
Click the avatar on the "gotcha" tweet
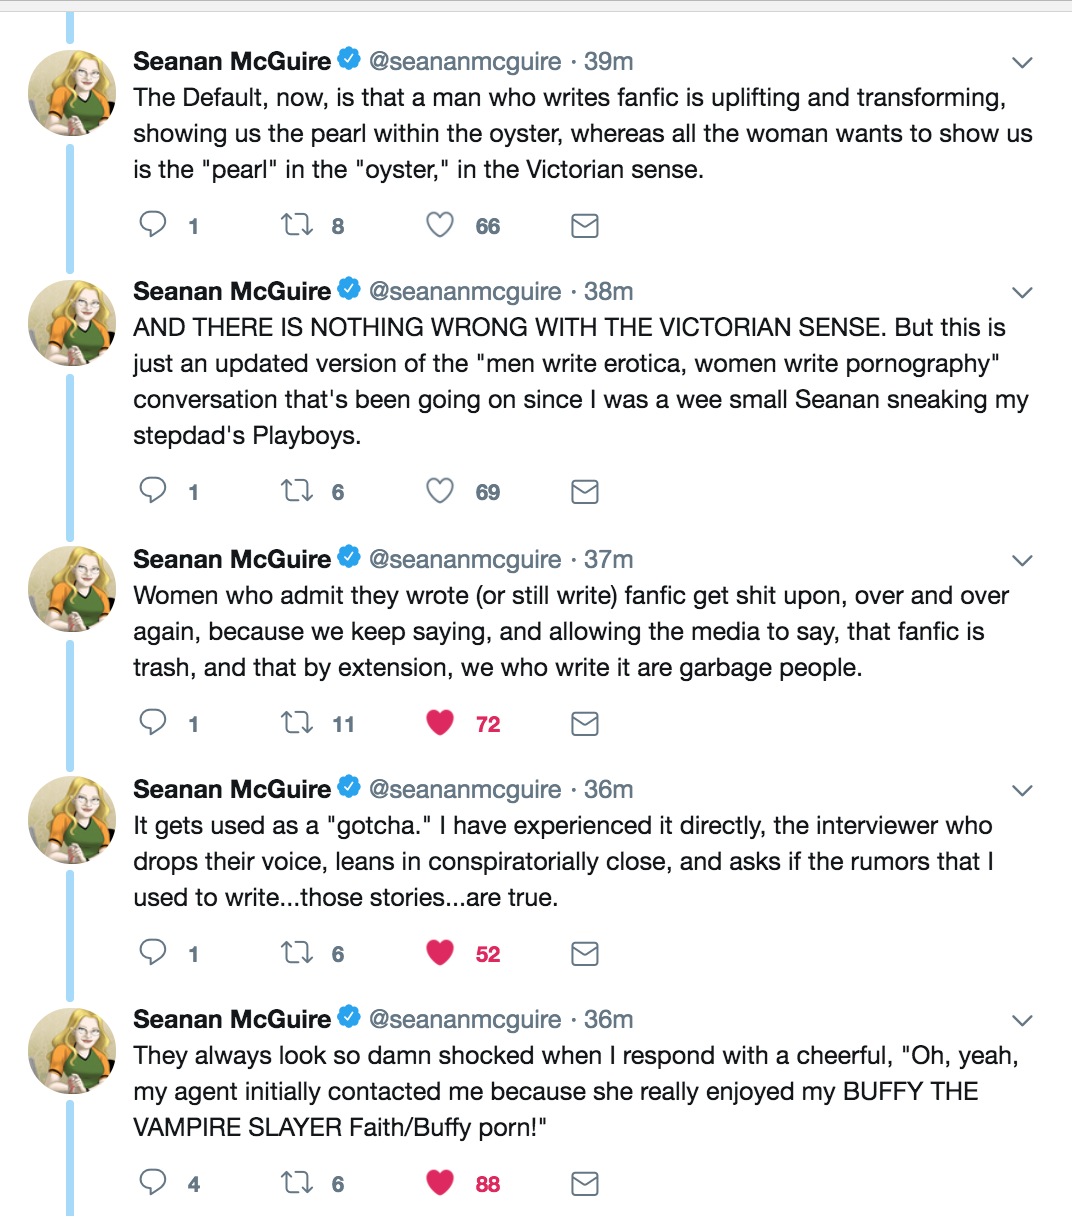[71, 820]
